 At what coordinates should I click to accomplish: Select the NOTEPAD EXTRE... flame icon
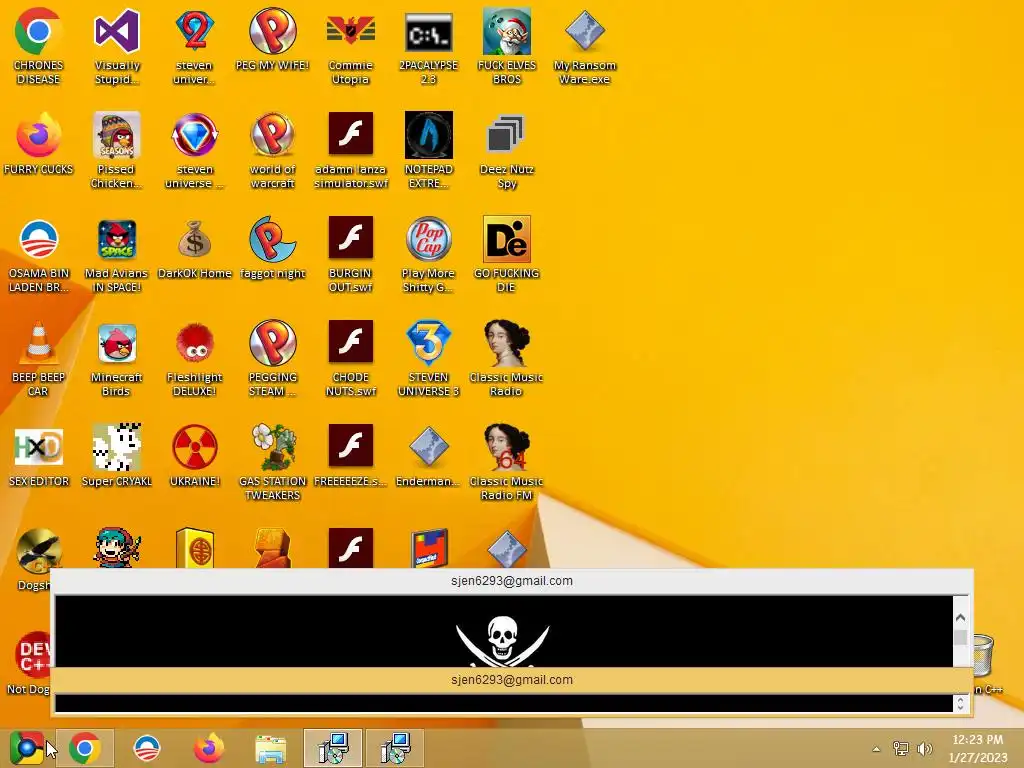(x=428, y=135)
